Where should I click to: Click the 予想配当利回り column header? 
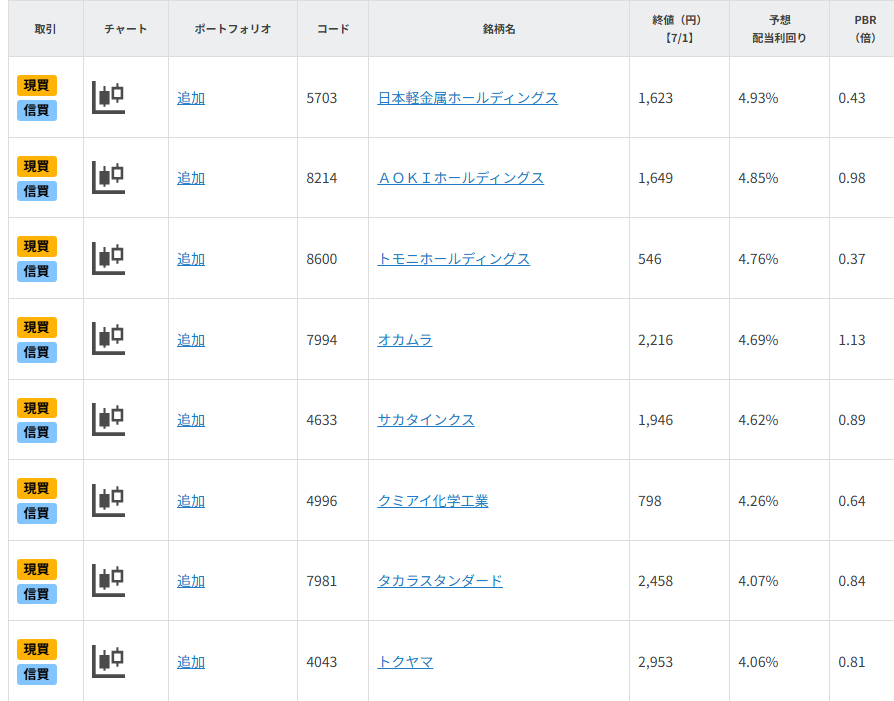tap(779, 29)
